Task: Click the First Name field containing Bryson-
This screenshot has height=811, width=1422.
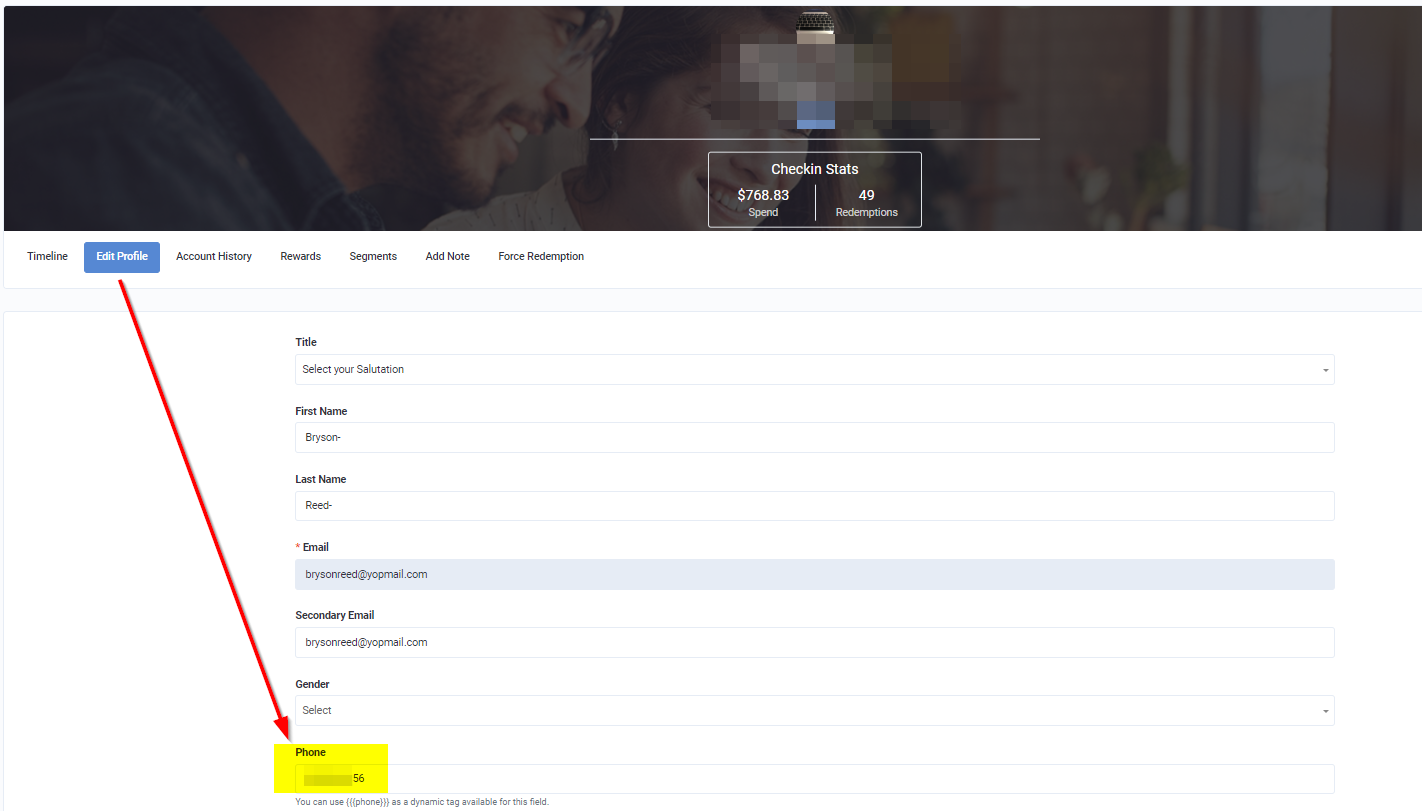Action: pos(814,437)
